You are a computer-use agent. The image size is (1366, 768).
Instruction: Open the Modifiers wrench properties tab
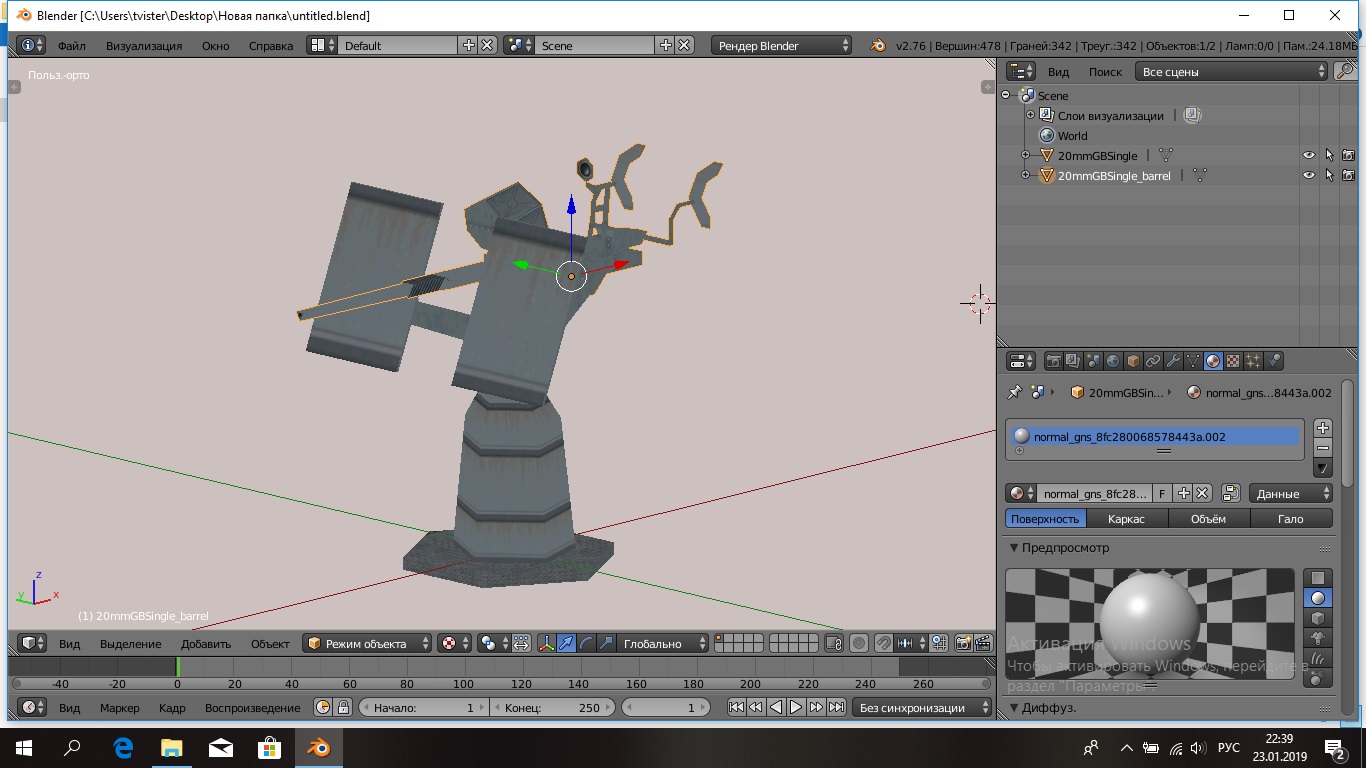[1173, 361]
